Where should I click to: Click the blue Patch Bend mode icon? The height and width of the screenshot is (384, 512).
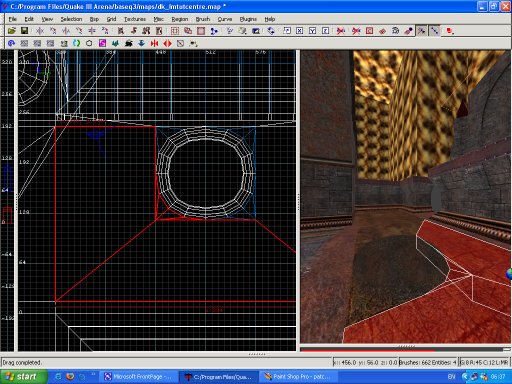[x=11, y=43]
